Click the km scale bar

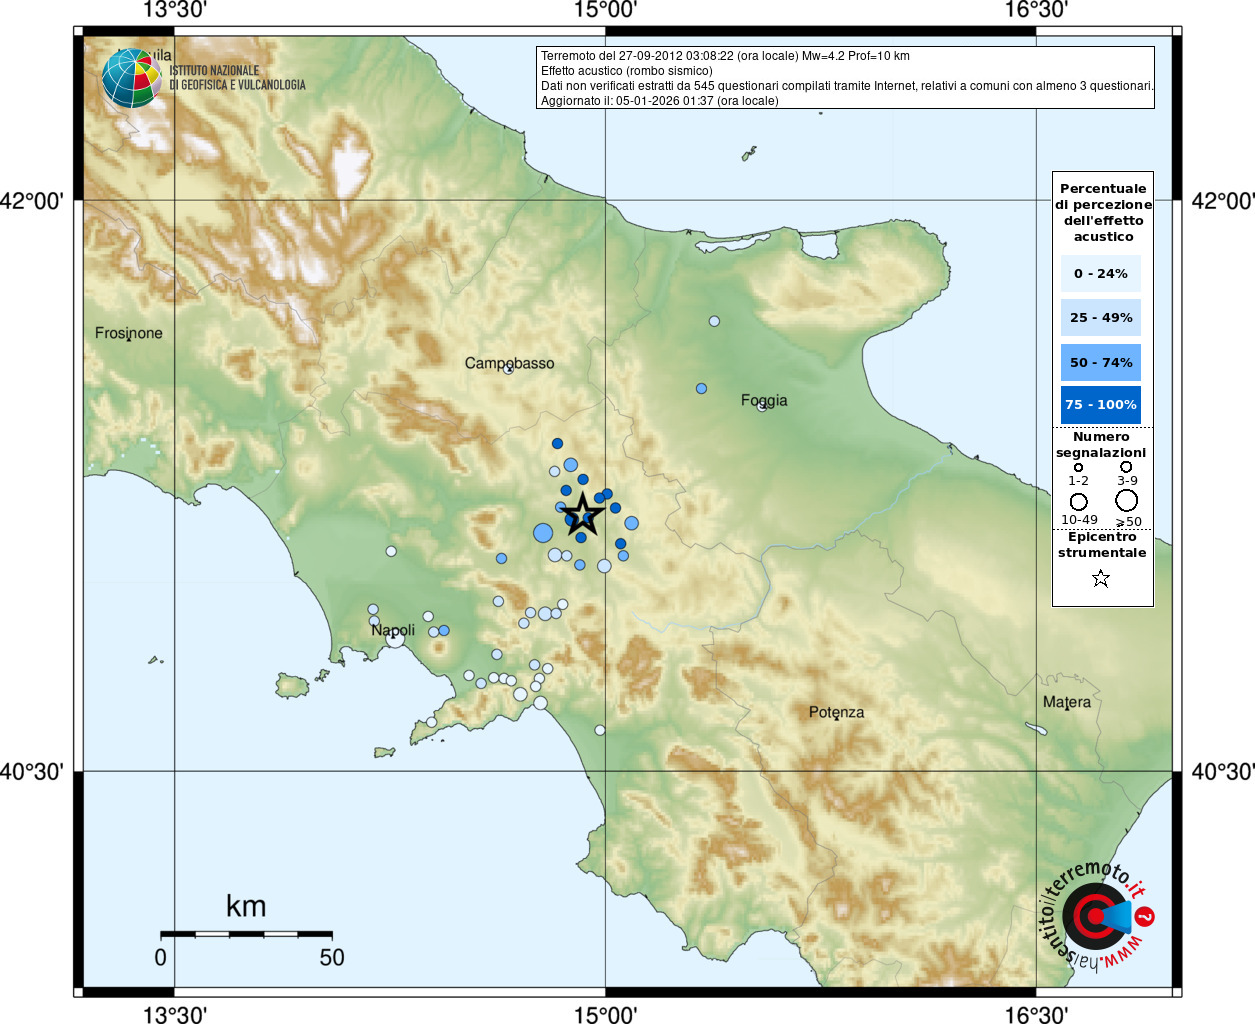click(246, 934)
